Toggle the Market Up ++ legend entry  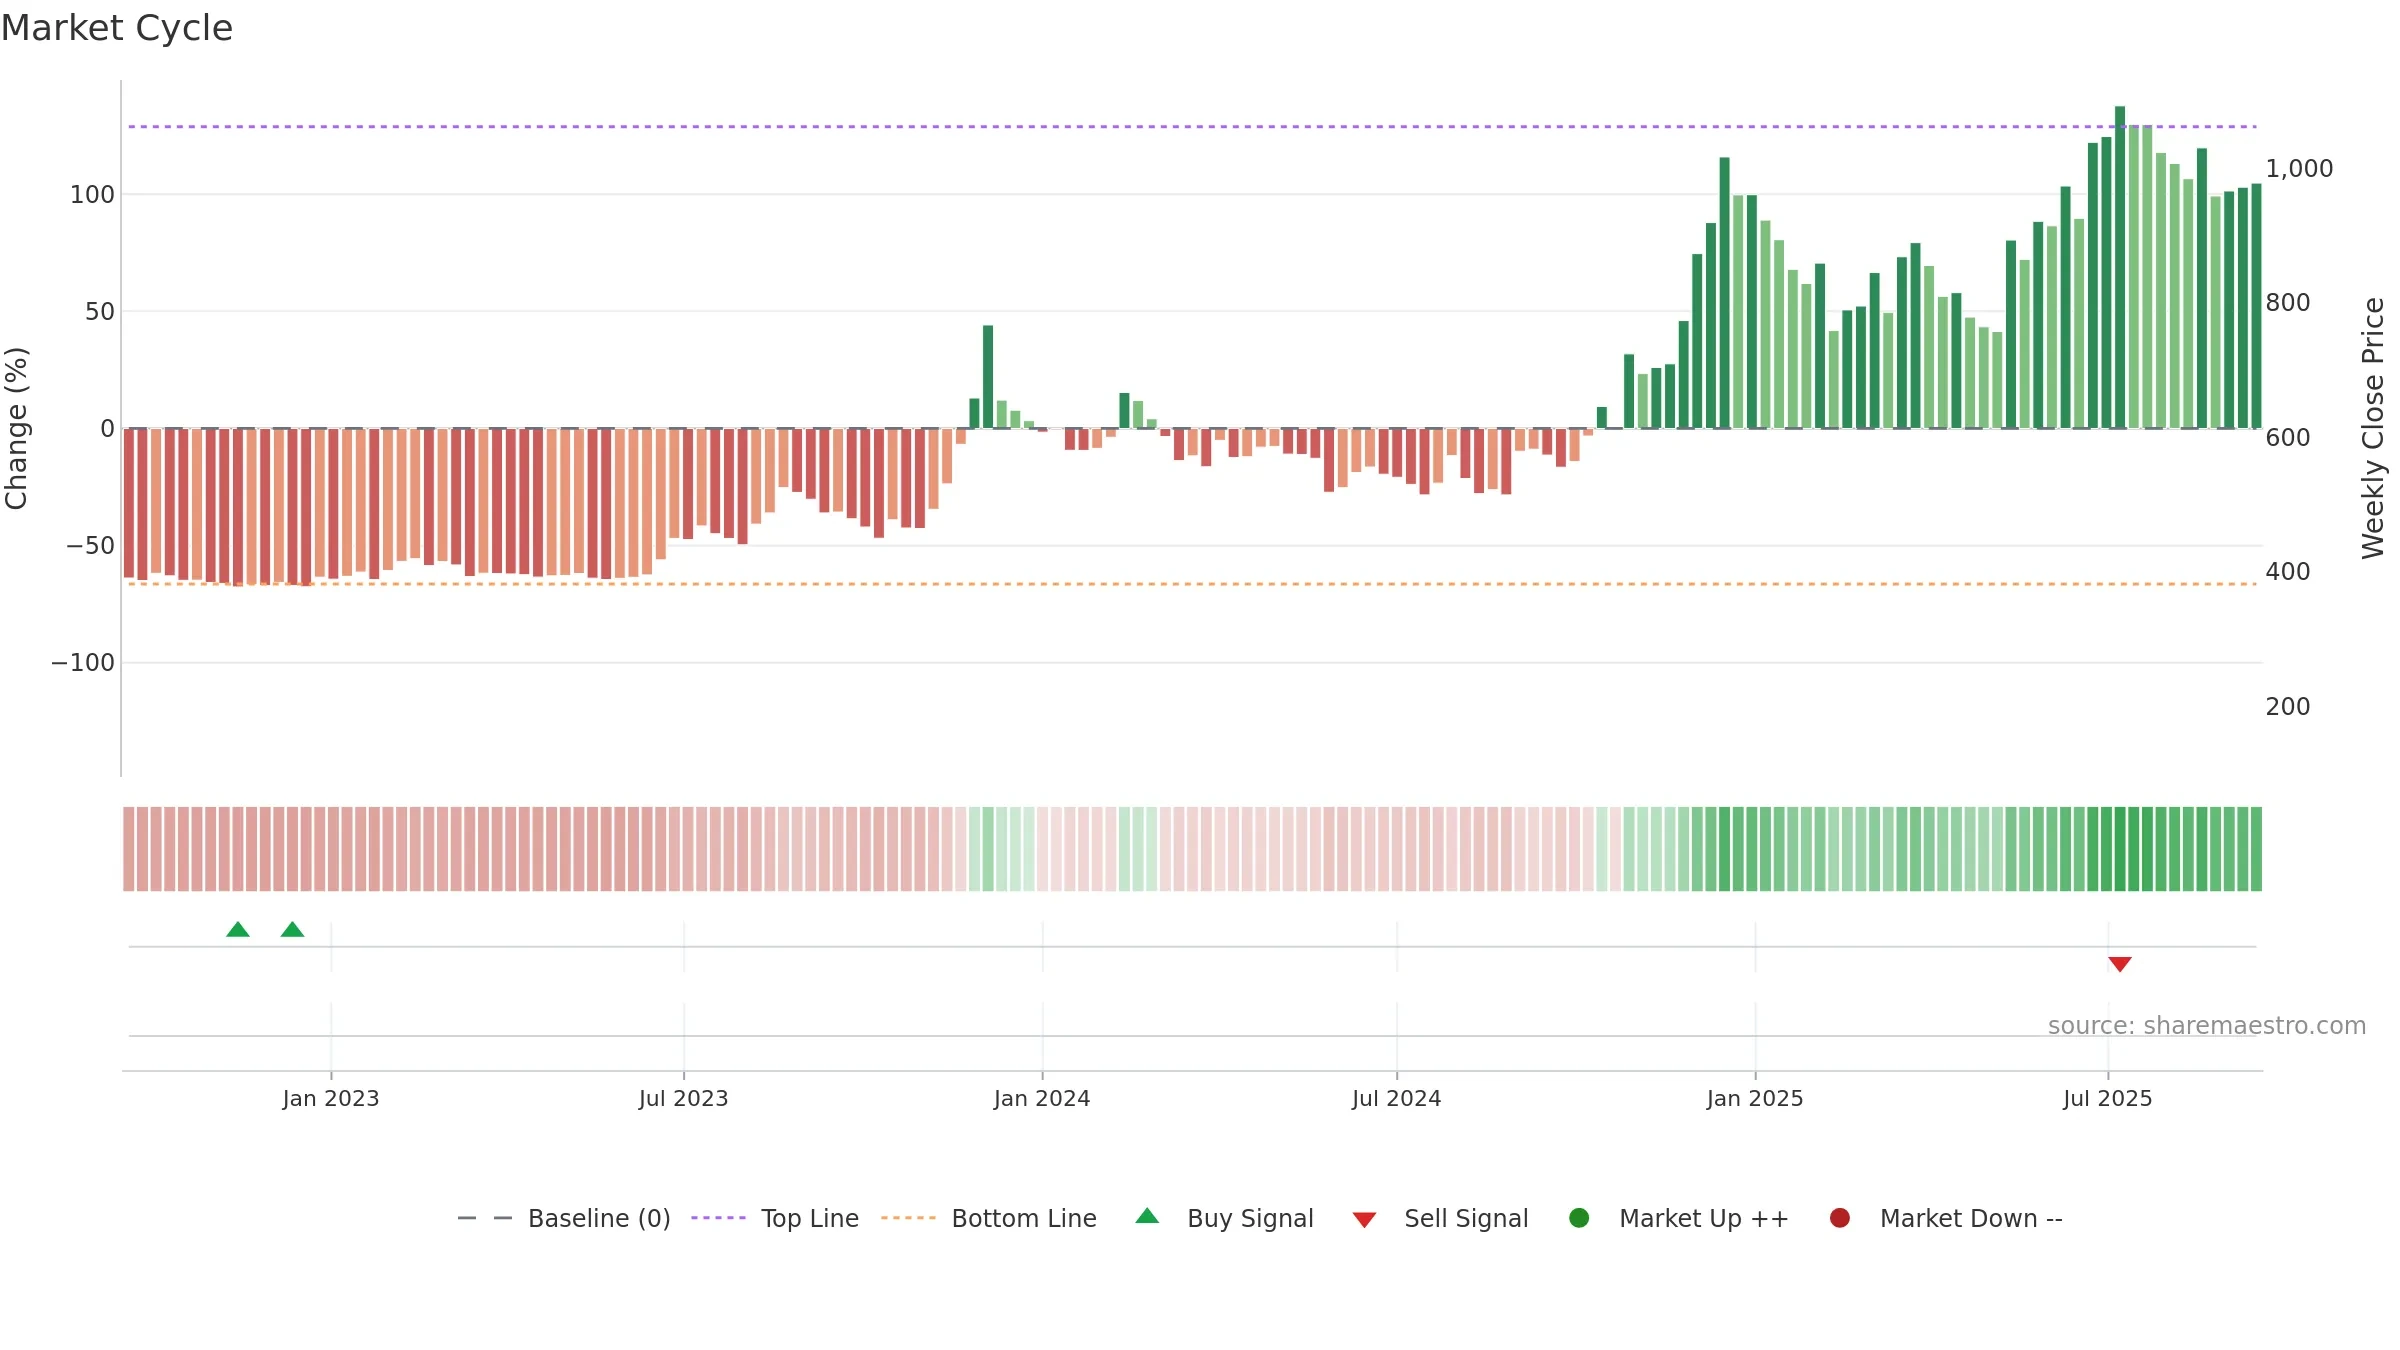[1679, 1218]
